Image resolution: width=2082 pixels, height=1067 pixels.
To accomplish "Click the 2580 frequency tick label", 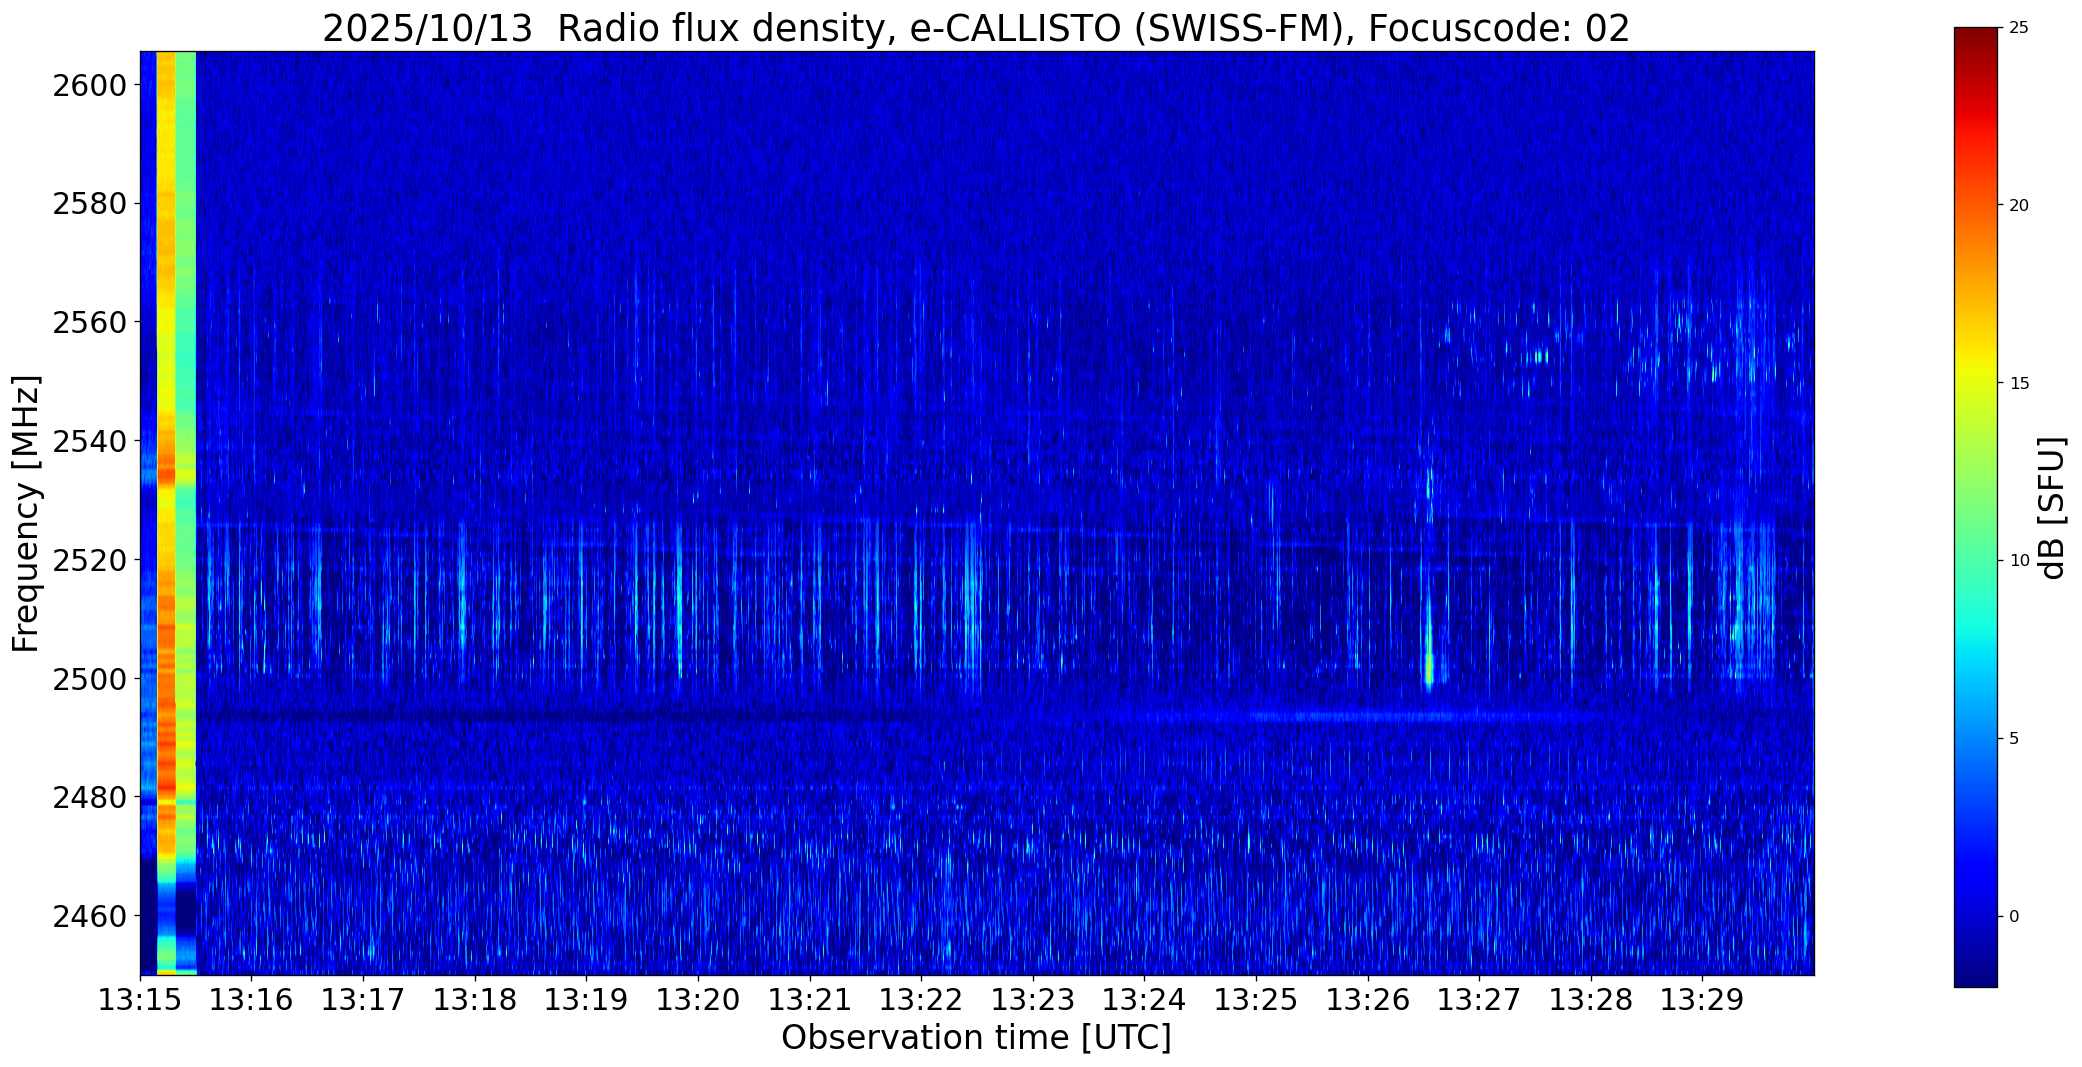I will click(x=89, y=204).
